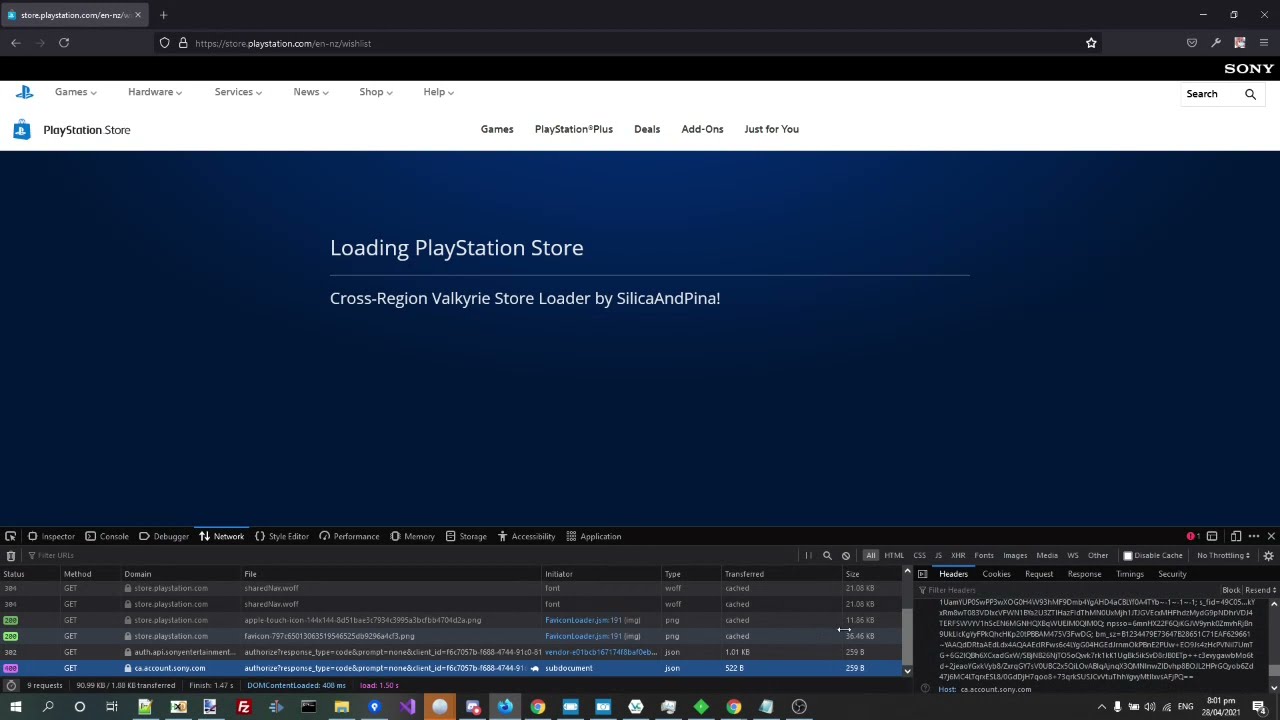Filter requests by HTML

point(894,555)
